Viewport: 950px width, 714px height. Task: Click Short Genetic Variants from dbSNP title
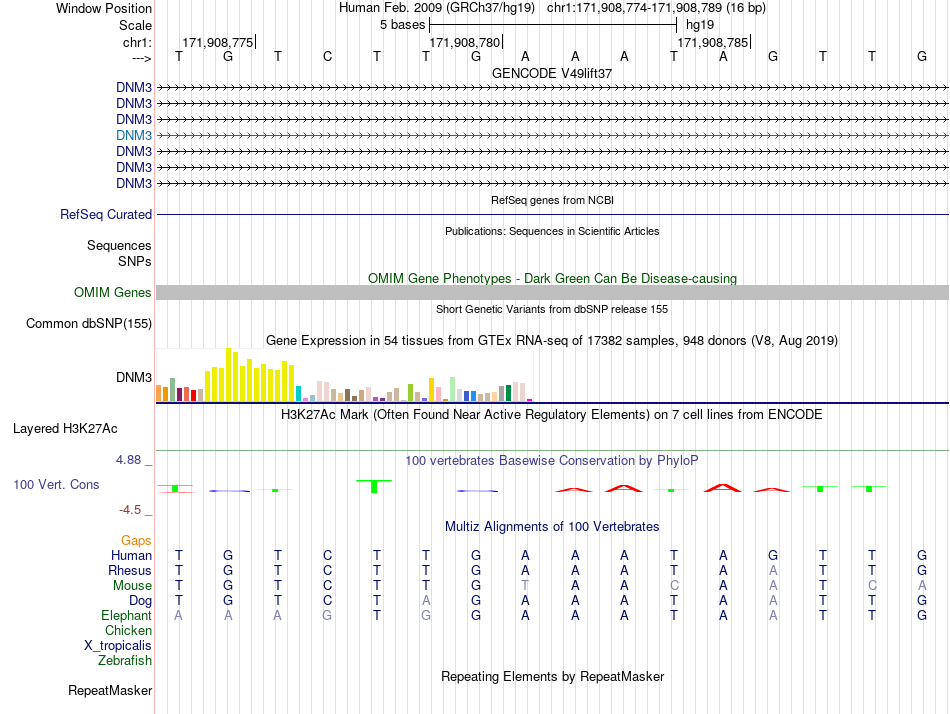(x=552, y=309)
